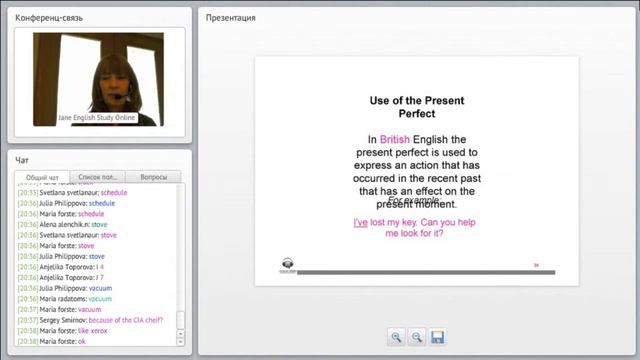Click Anjelika Toporova's message 'I 4'
The image size is (640, 360).
click(x=100, y=267)
